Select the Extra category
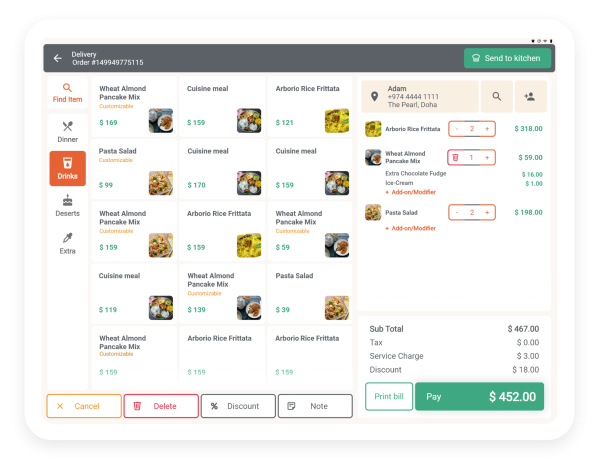Screen dimensions: 599x470 point(68,243)
